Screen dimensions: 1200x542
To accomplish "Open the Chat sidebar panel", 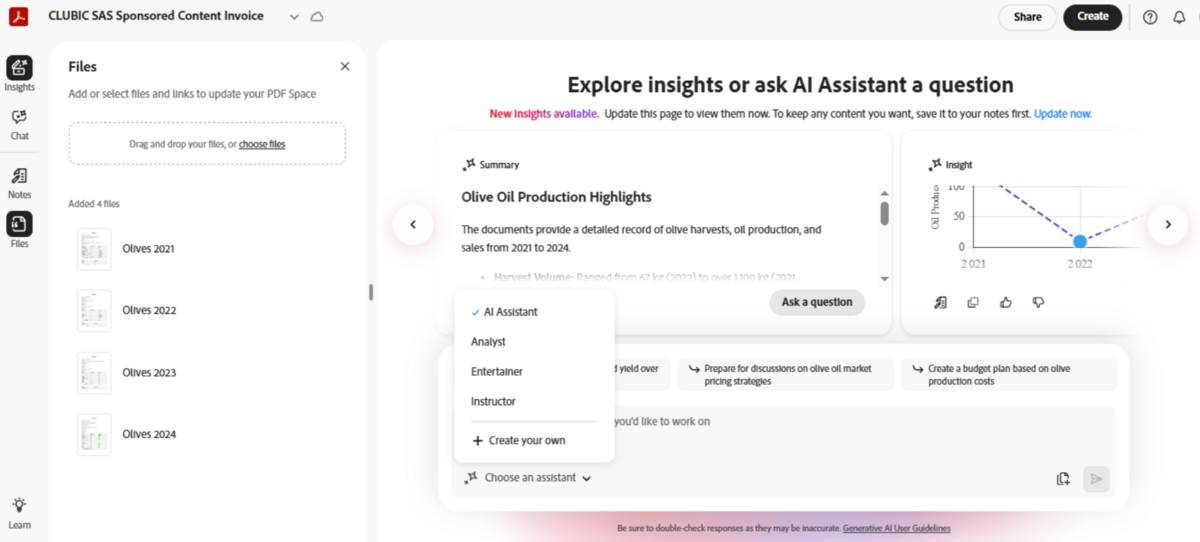I will click(x=19, y=118).
